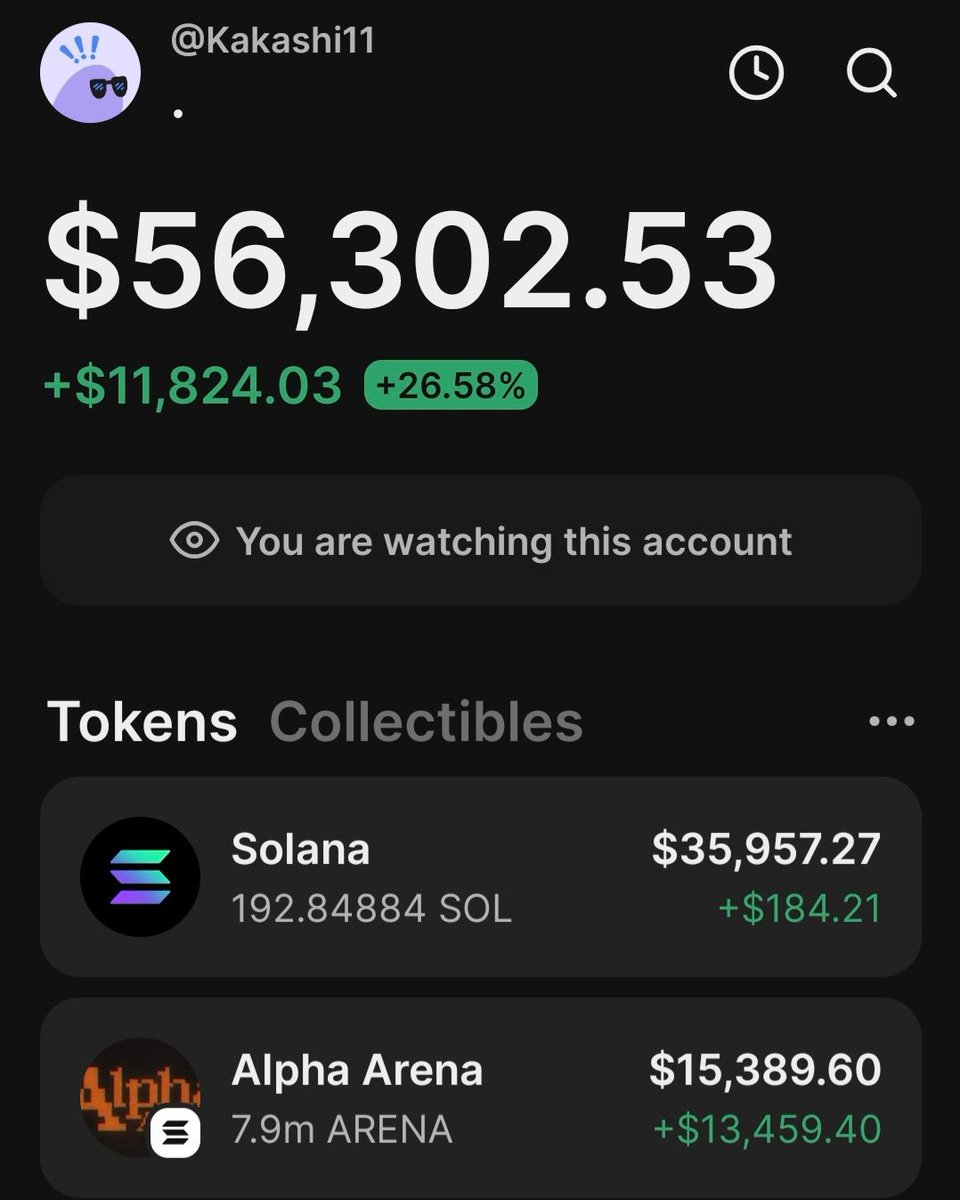Toggle the +26.58% change badge
Screen dimensions: 960x1200
[x=451, y=386]
